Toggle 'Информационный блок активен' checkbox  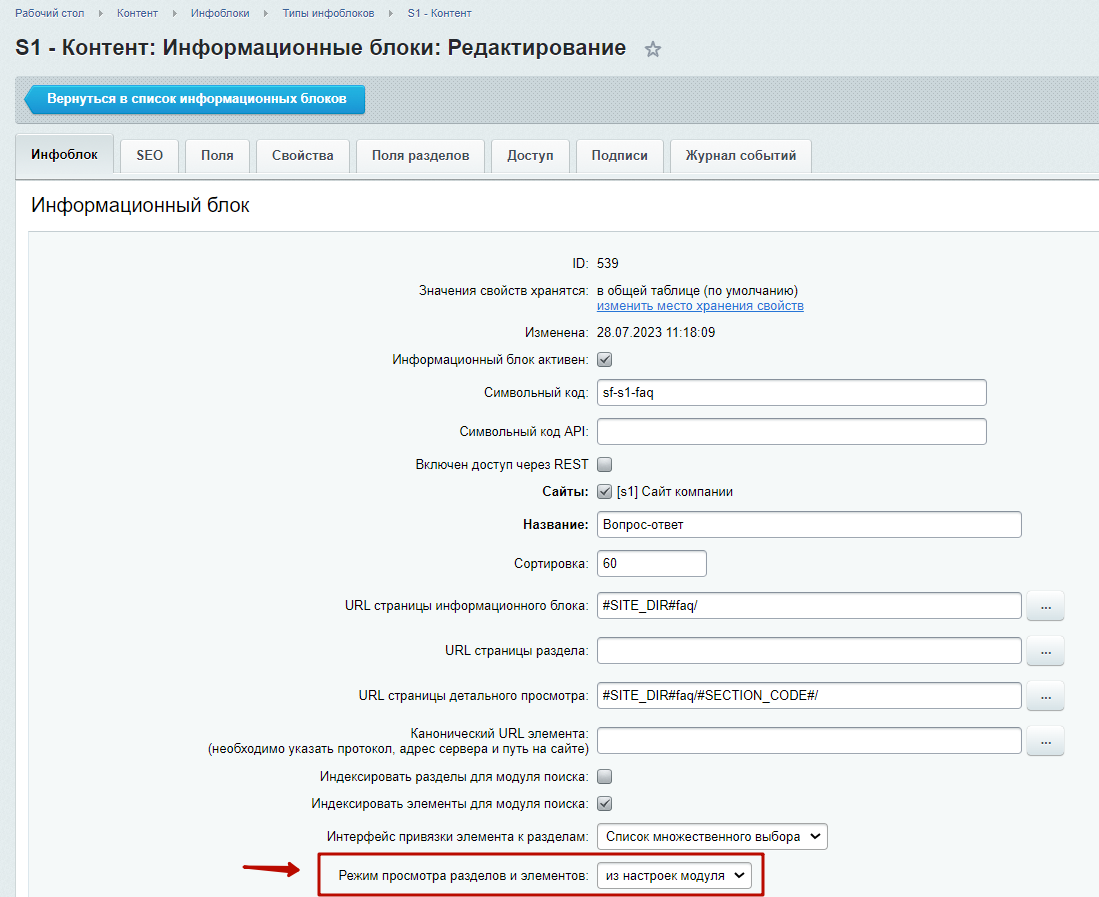(604, 360)
